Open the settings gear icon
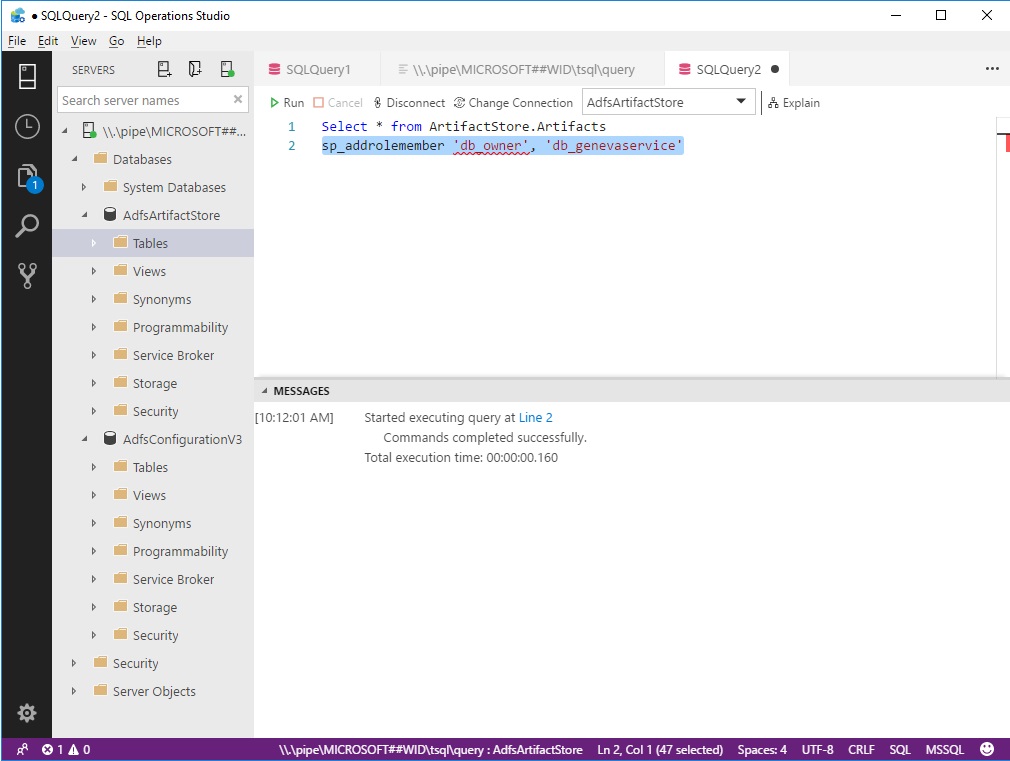Screen dimensions: 1010x761 pos(26,713)
